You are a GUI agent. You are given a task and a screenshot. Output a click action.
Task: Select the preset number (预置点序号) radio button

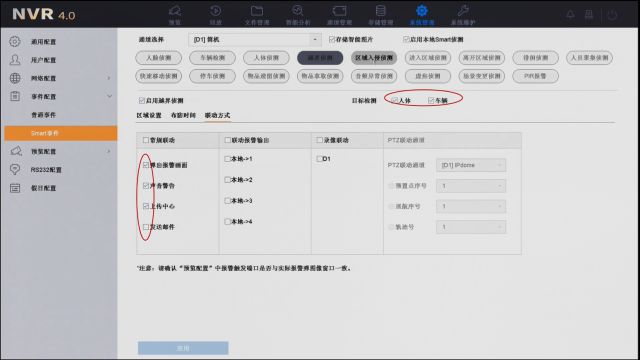tap(391, 186)
